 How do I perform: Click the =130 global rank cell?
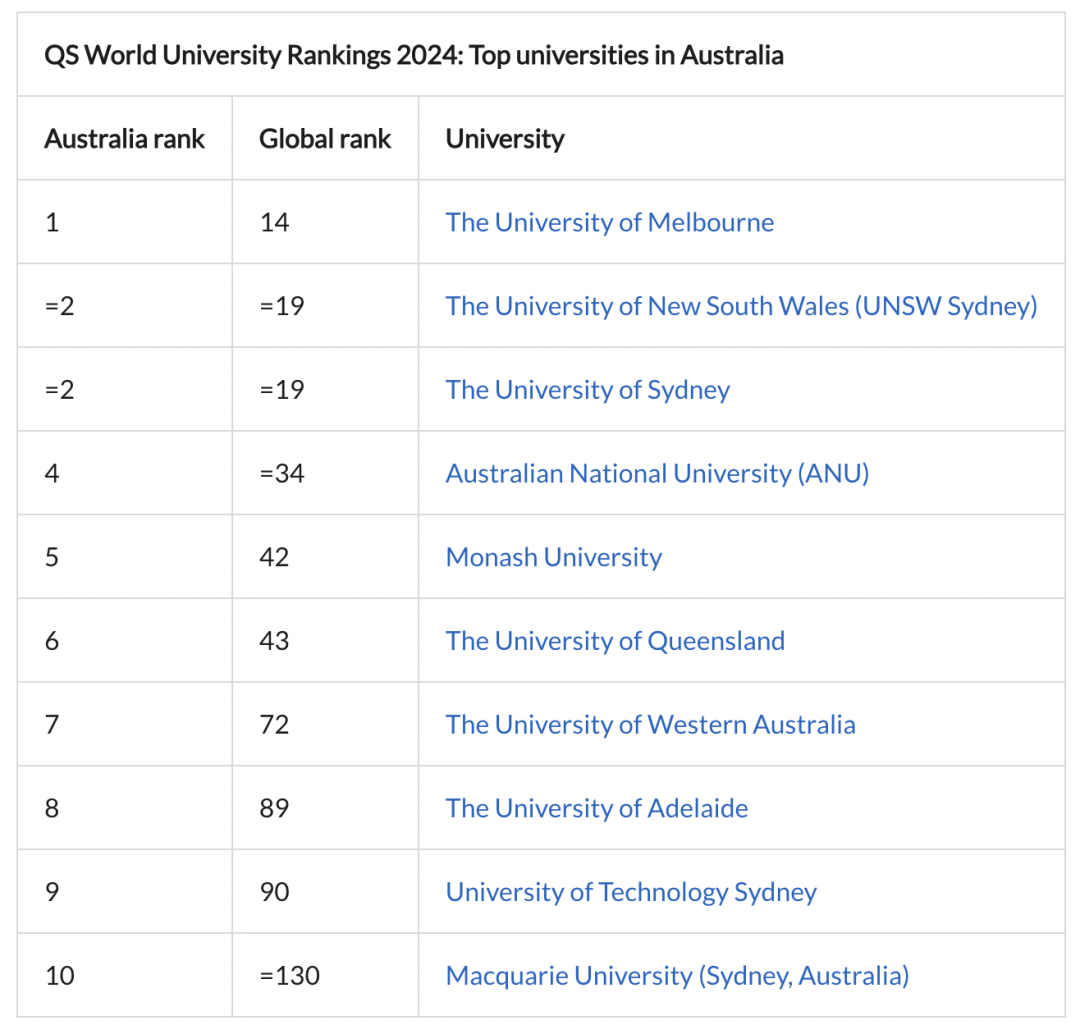point(289,975)
